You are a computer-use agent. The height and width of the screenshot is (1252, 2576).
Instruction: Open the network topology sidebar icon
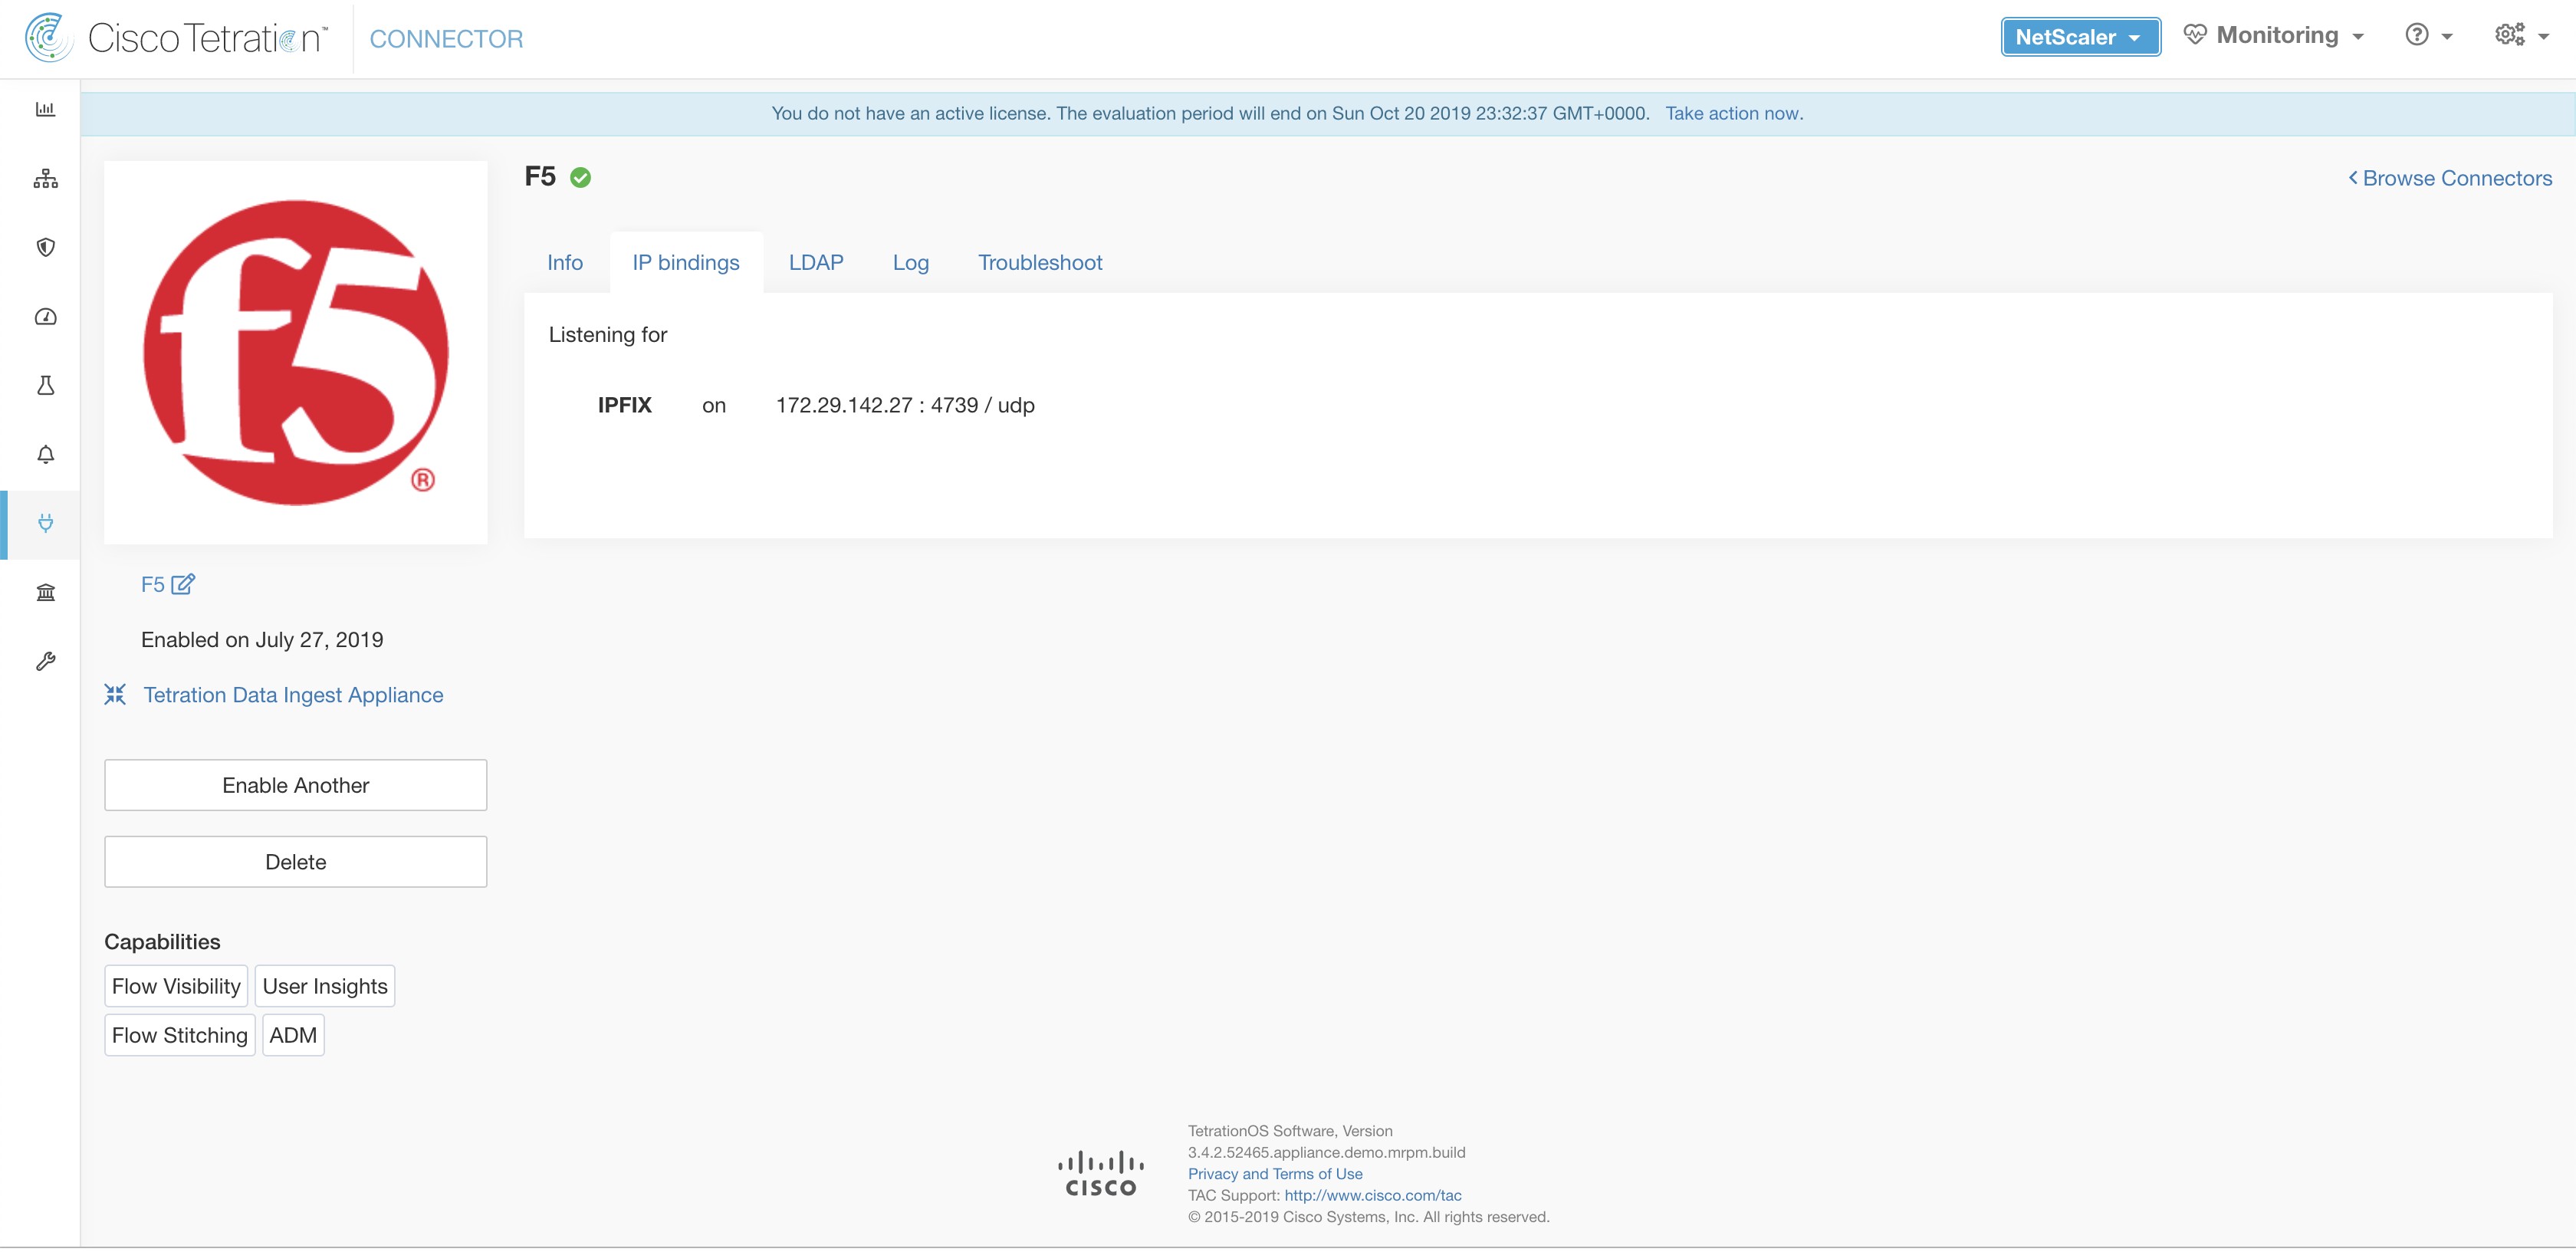[45, 179]
